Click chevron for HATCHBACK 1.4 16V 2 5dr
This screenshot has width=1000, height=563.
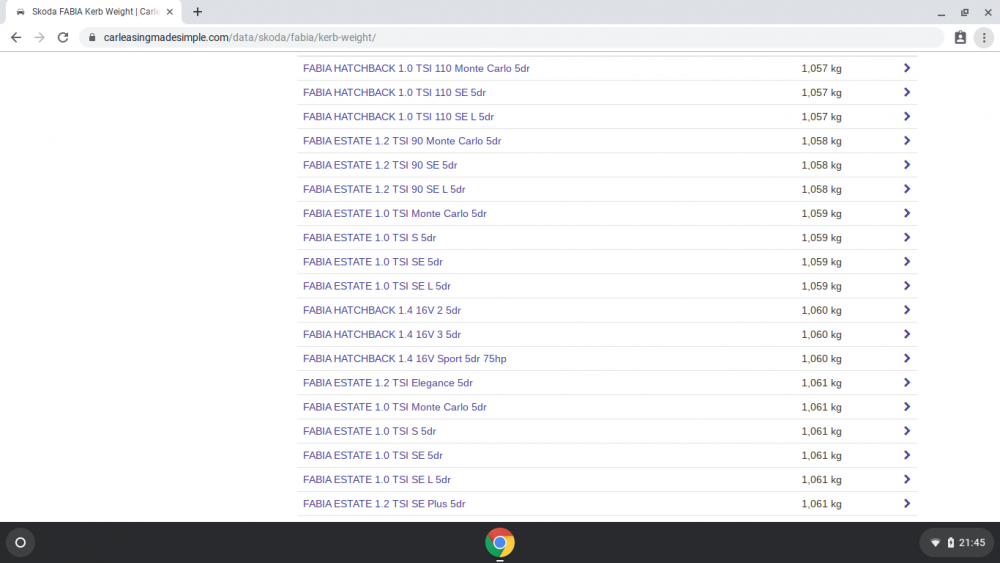[x=907, y=311]
